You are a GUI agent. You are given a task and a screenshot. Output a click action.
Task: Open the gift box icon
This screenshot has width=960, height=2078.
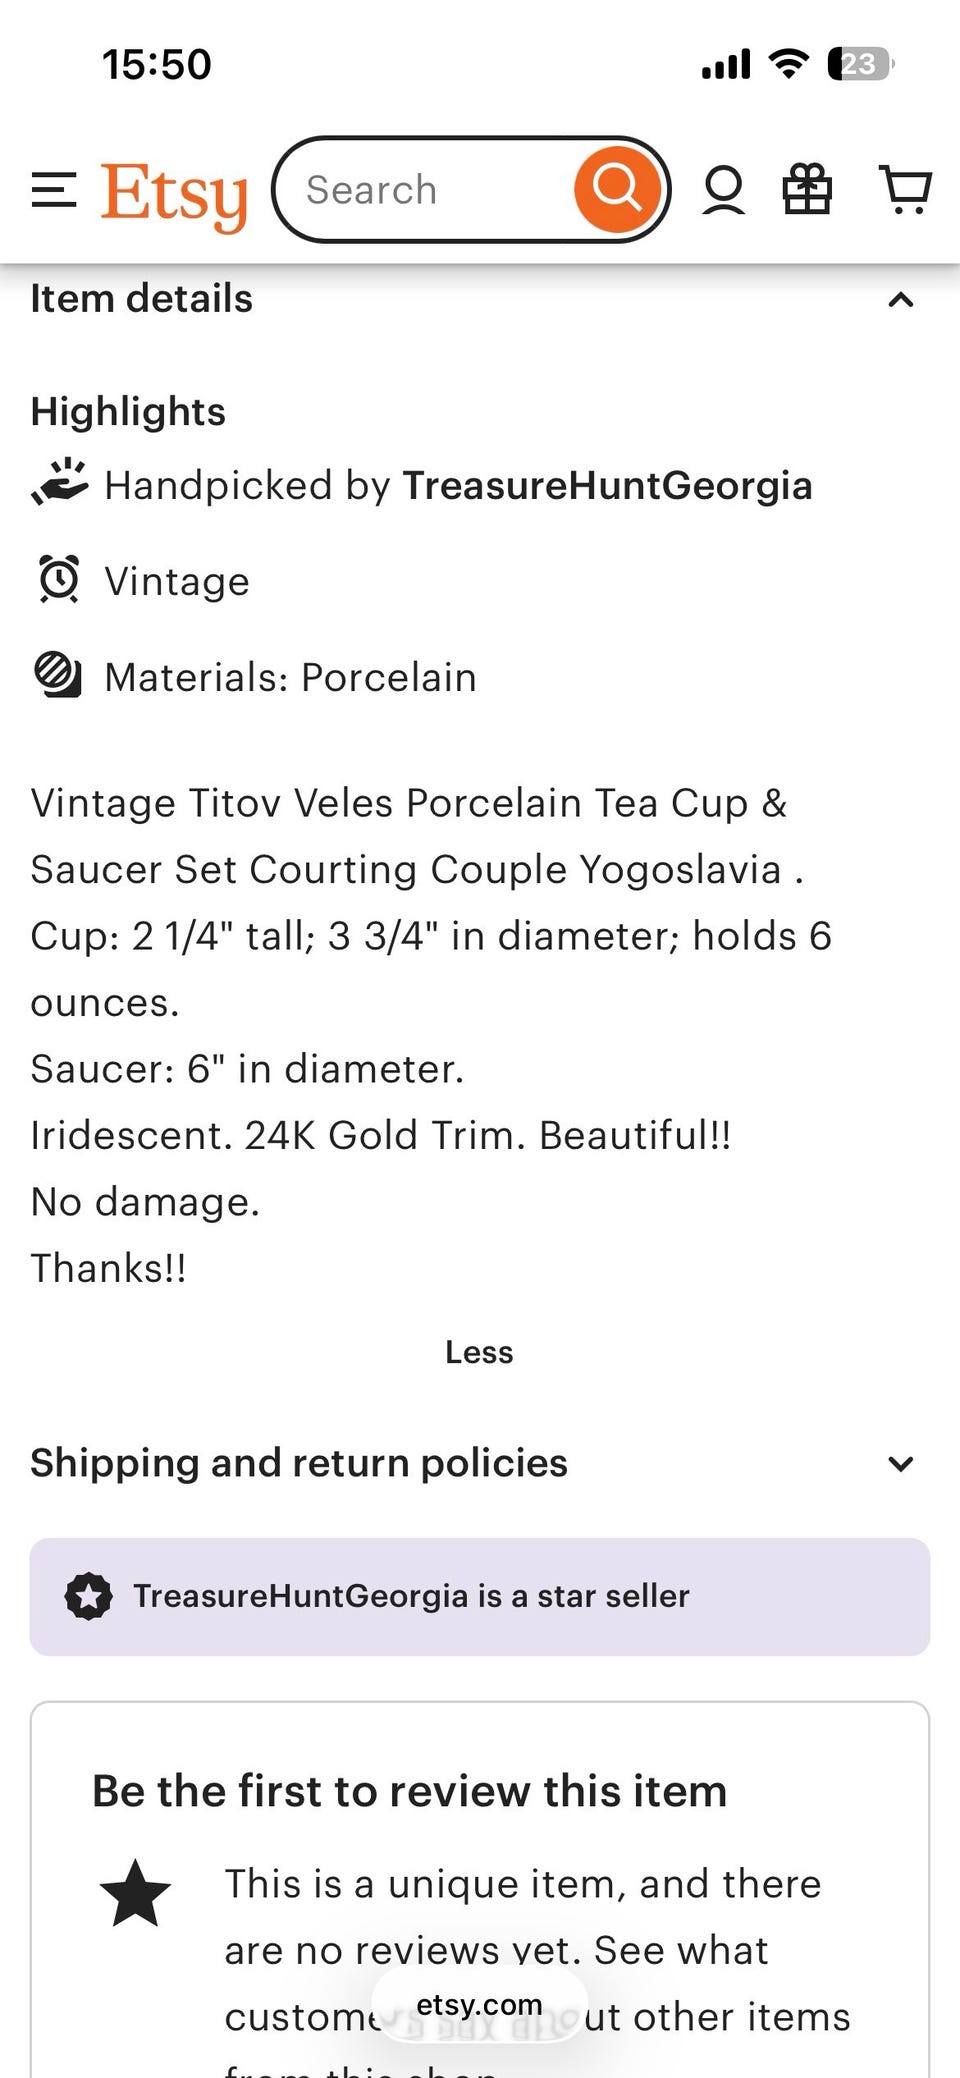(806, 190)
